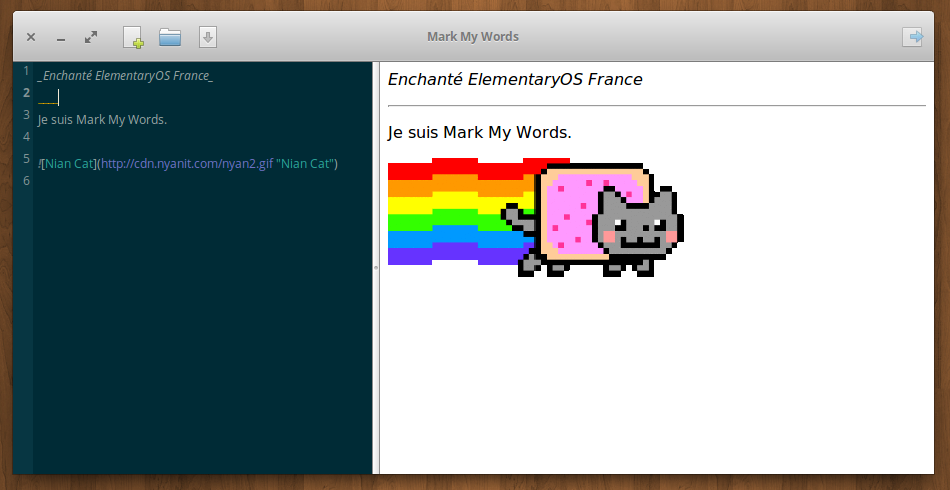Click line number 3 in the gutter
The height and width of the screenshot is (490, 950).
click(26, 114)
